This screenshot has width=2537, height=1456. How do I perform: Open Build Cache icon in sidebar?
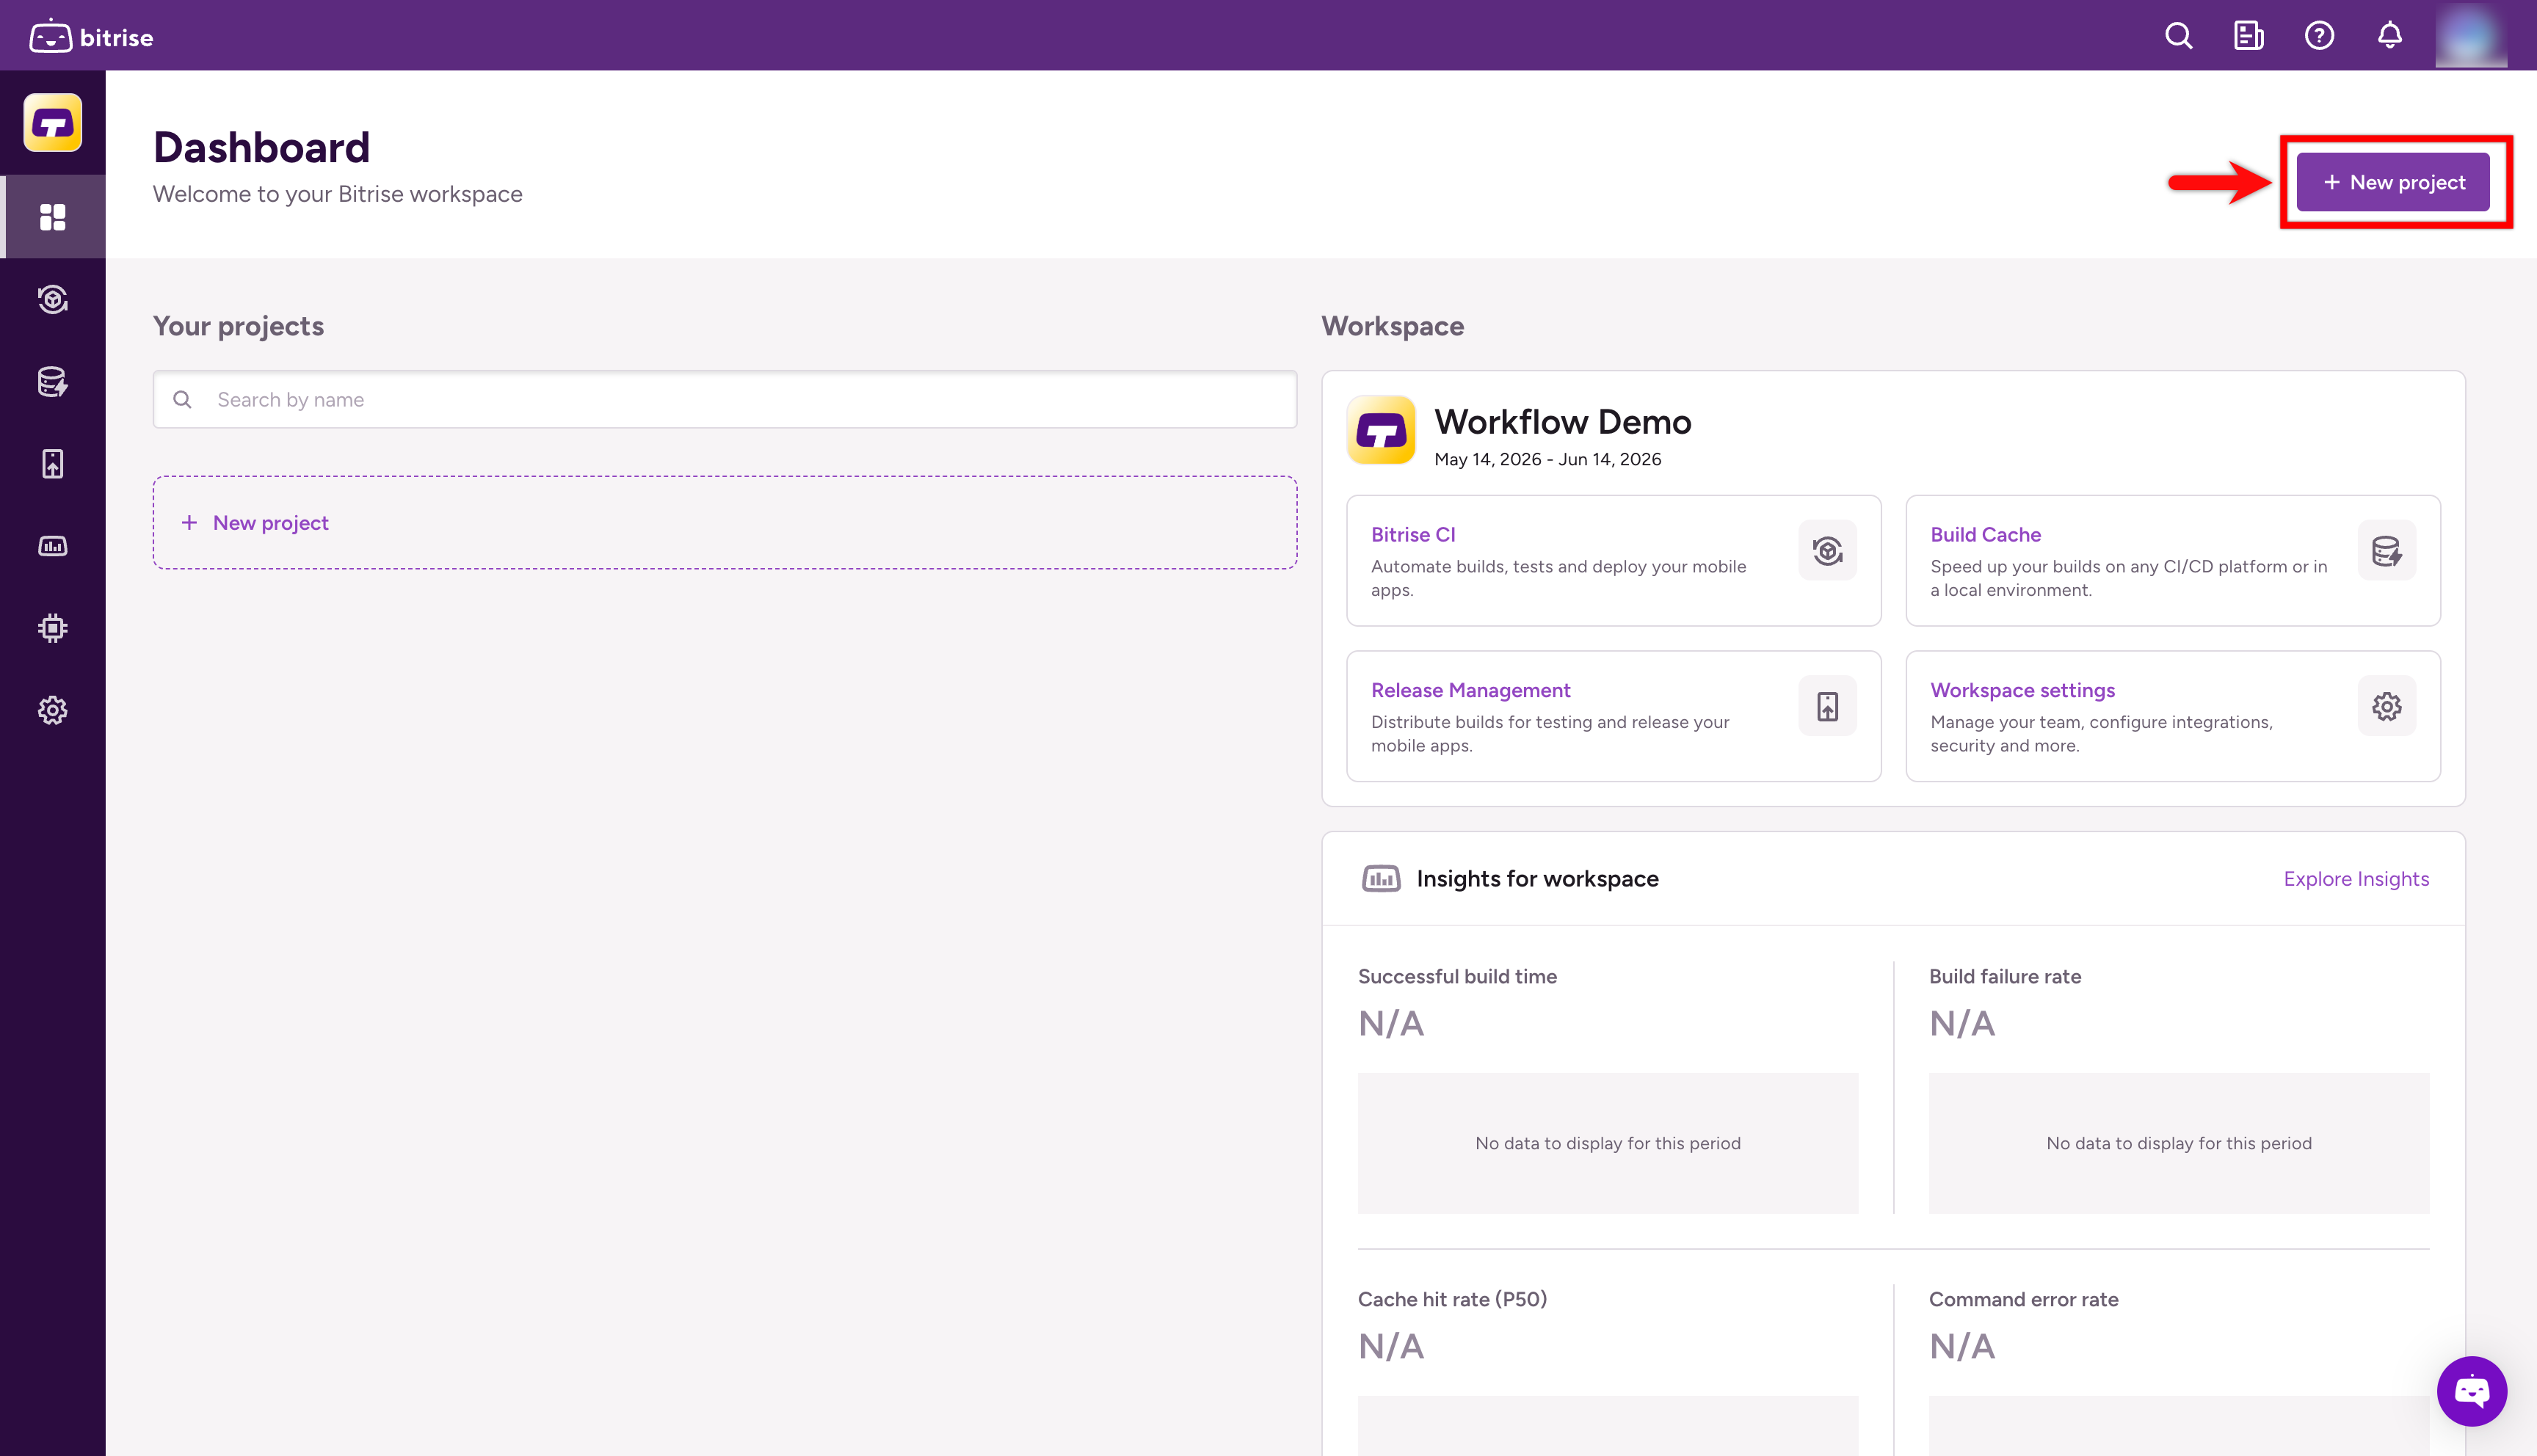[x=53, y=381]
